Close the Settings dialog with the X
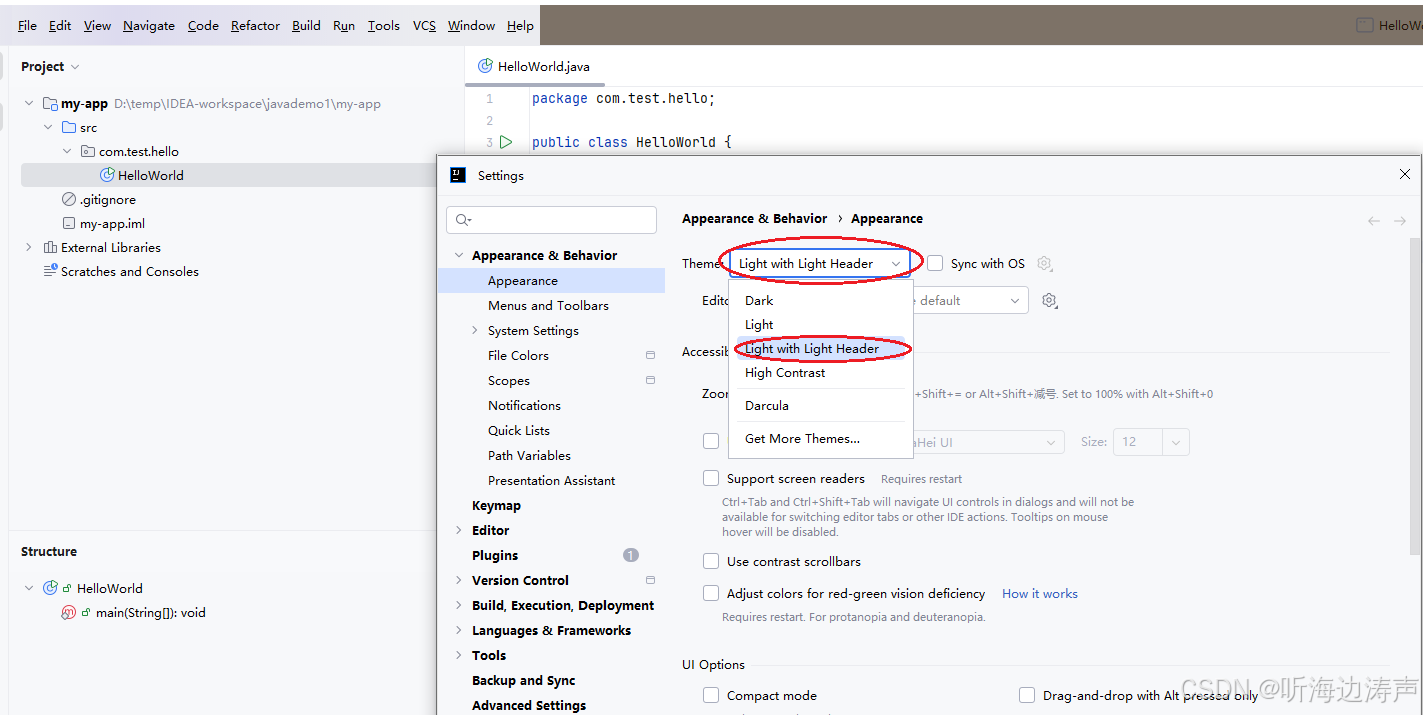This screenshot has width=1423, height=715. [x=1405, y=175]
